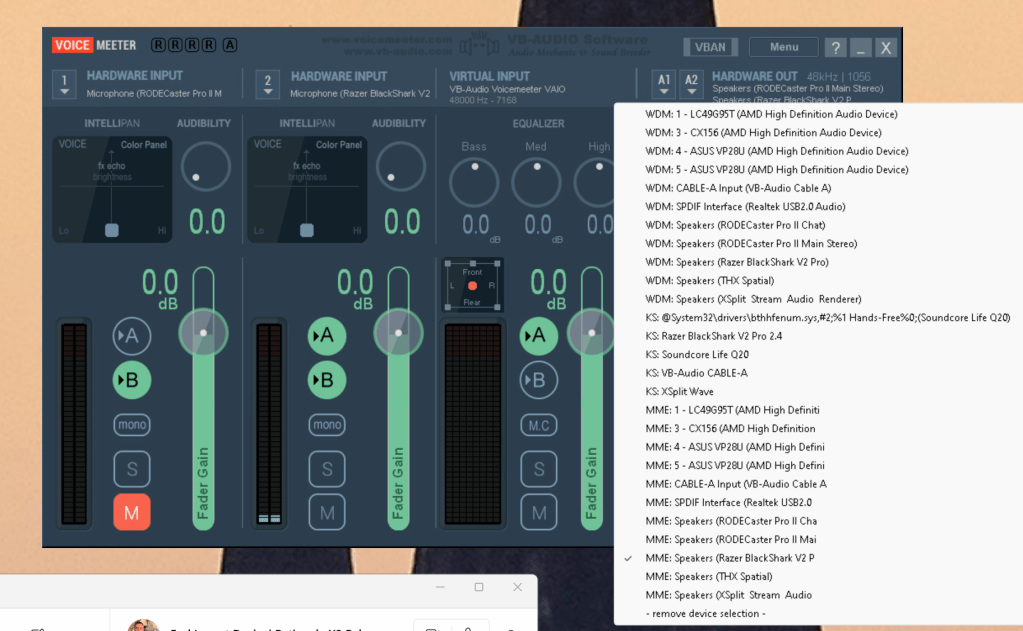Open A2 hardware output selector
The width and height of the screenshot is (1023, 631).
point(692,84)
